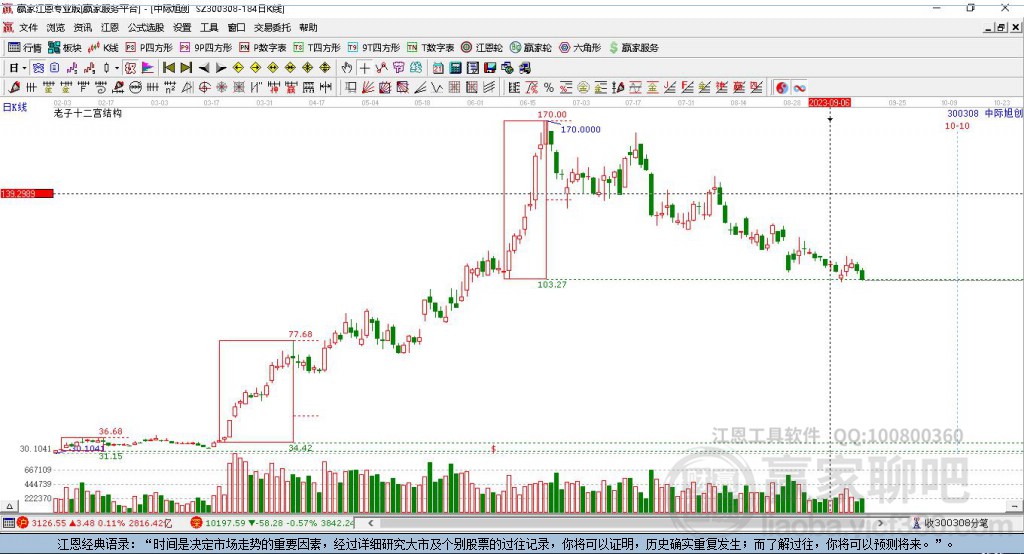1024x554 pixels.
Task: Open 赢家服务 with dollar icon
Action: tap(633, 48)
